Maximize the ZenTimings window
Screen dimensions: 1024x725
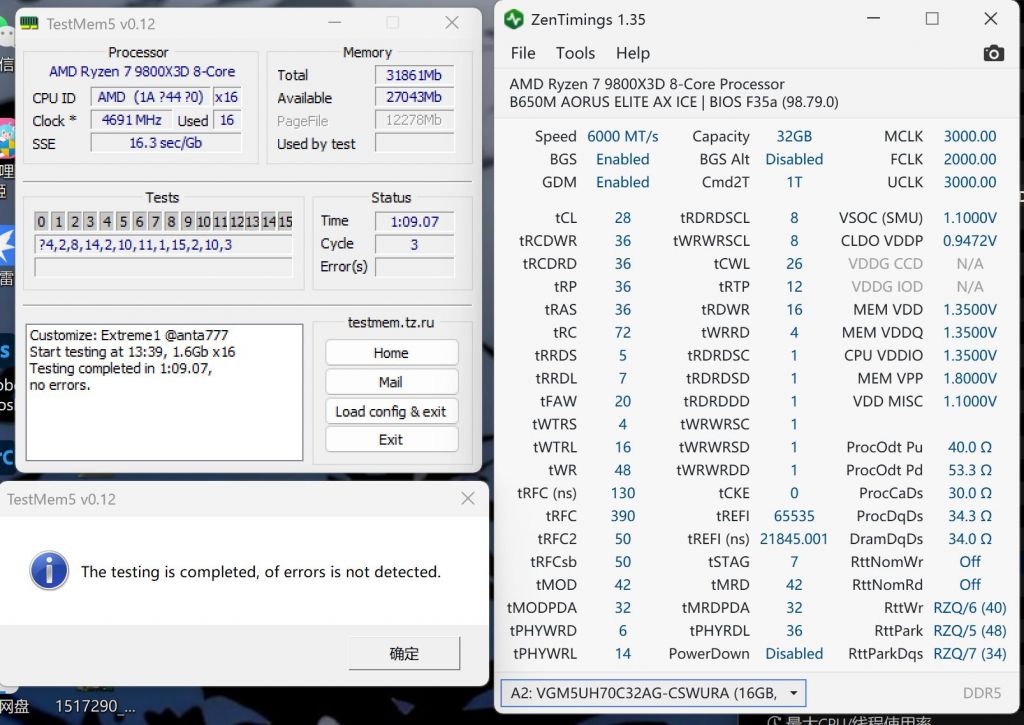(x=932, y=19)
